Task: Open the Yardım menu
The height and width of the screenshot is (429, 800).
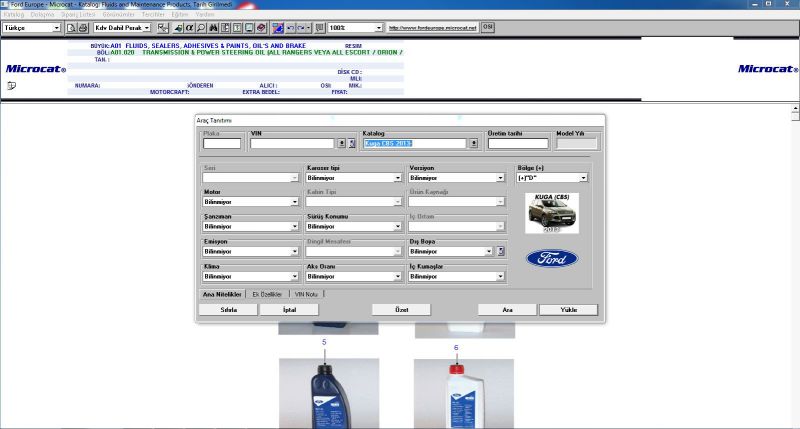Action: pos(205,15)
